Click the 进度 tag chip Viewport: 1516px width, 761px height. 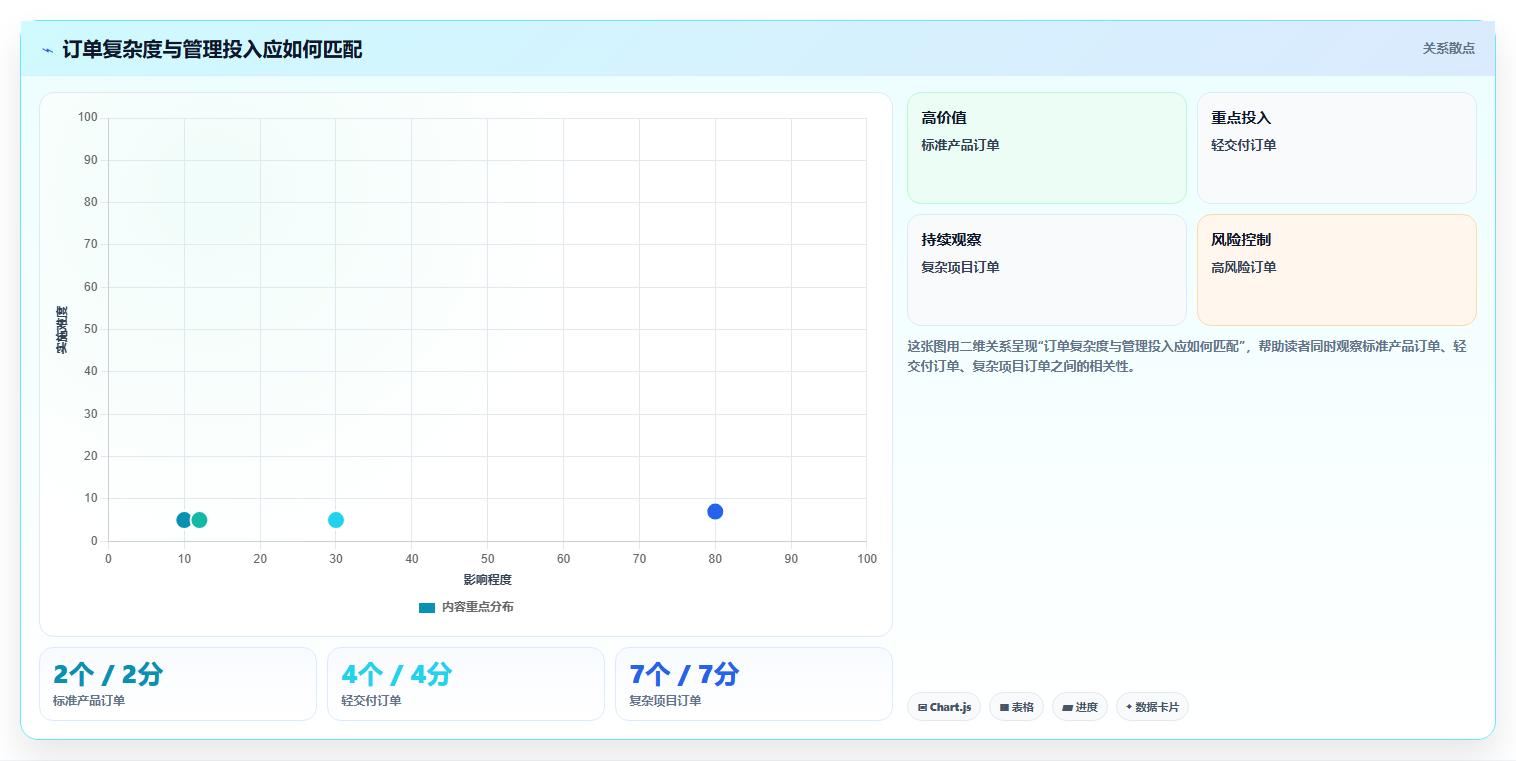point(1080,707)
